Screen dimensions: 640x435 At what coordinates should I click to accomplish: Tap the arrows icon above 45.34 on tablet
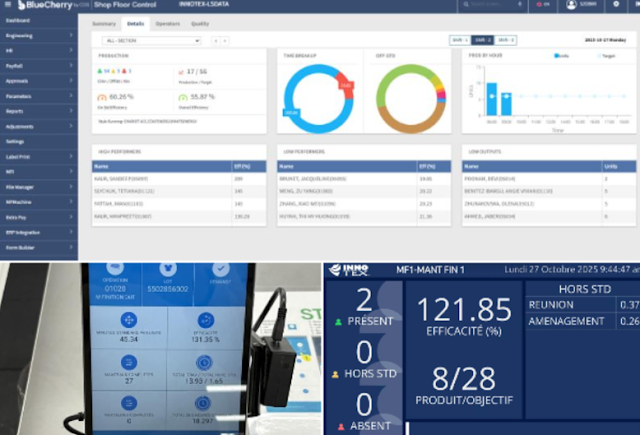click(129, 320)
